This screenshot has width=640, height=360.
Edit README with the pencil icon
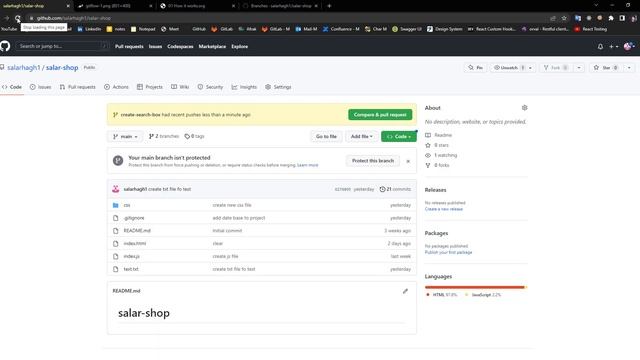pyautogui.click(x=405, y=291)
